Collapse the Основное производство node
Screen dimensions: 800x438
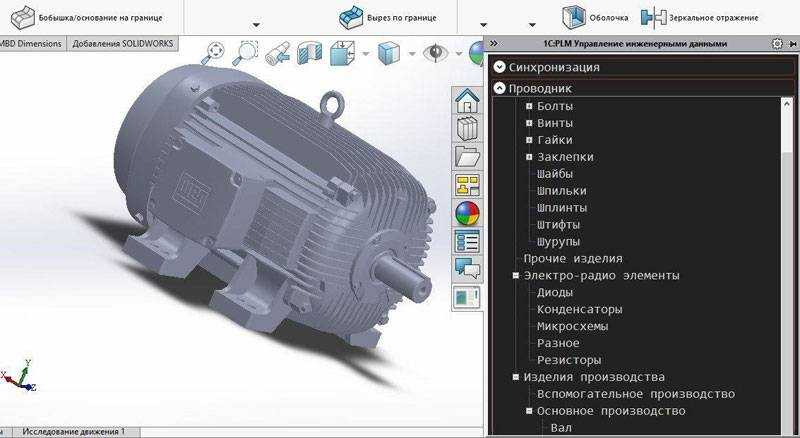tap(529, 411)
